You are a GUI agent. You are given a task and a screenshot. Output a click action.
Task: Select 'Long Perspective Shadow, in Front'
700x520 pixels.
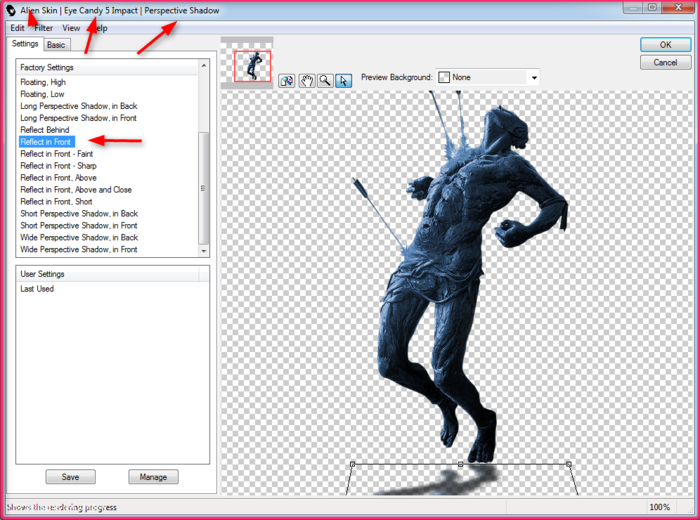tap(79, 118)
